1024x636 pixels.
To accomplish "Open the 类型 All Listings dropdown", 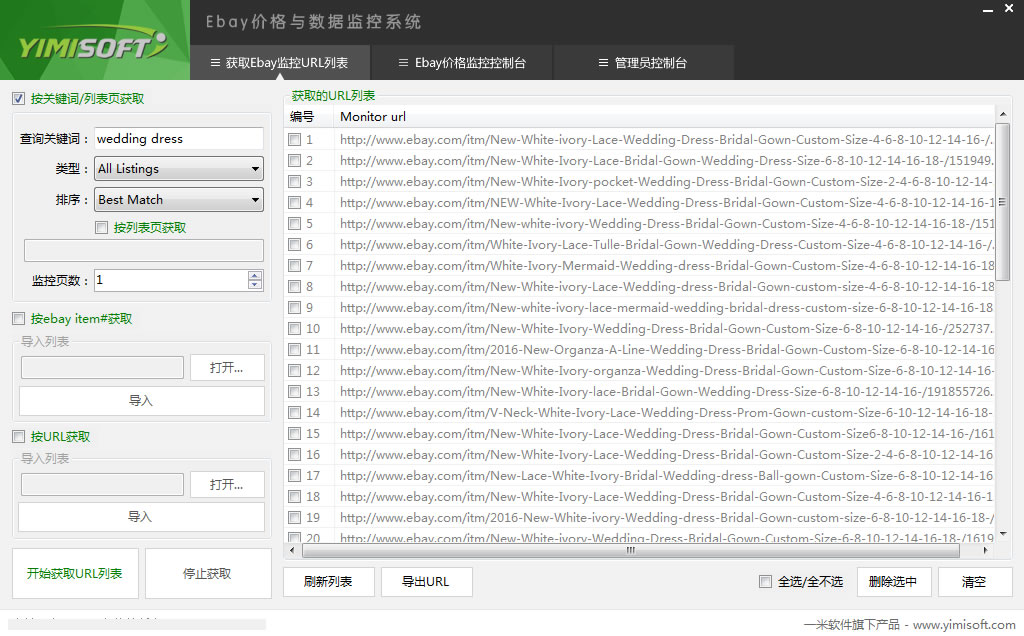I will click(x=178, y=168).
